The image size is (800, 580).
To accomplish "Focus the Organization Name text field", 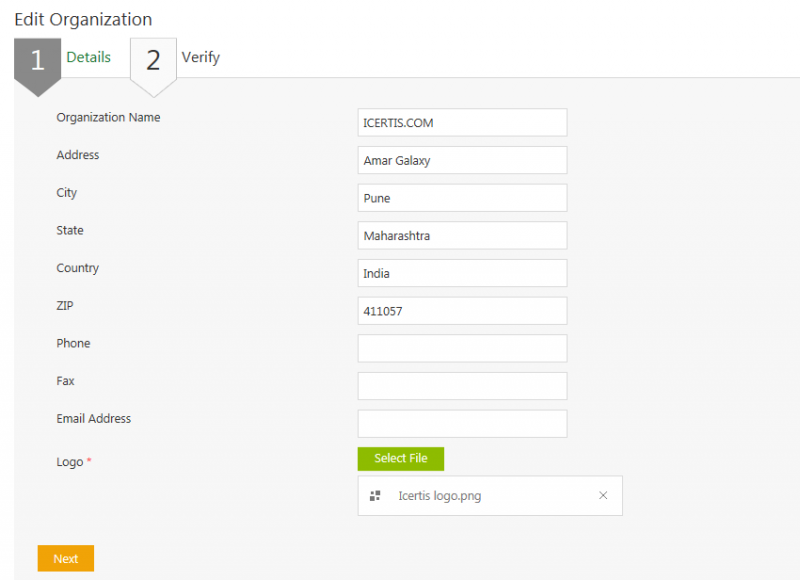I will coord(462,123).
